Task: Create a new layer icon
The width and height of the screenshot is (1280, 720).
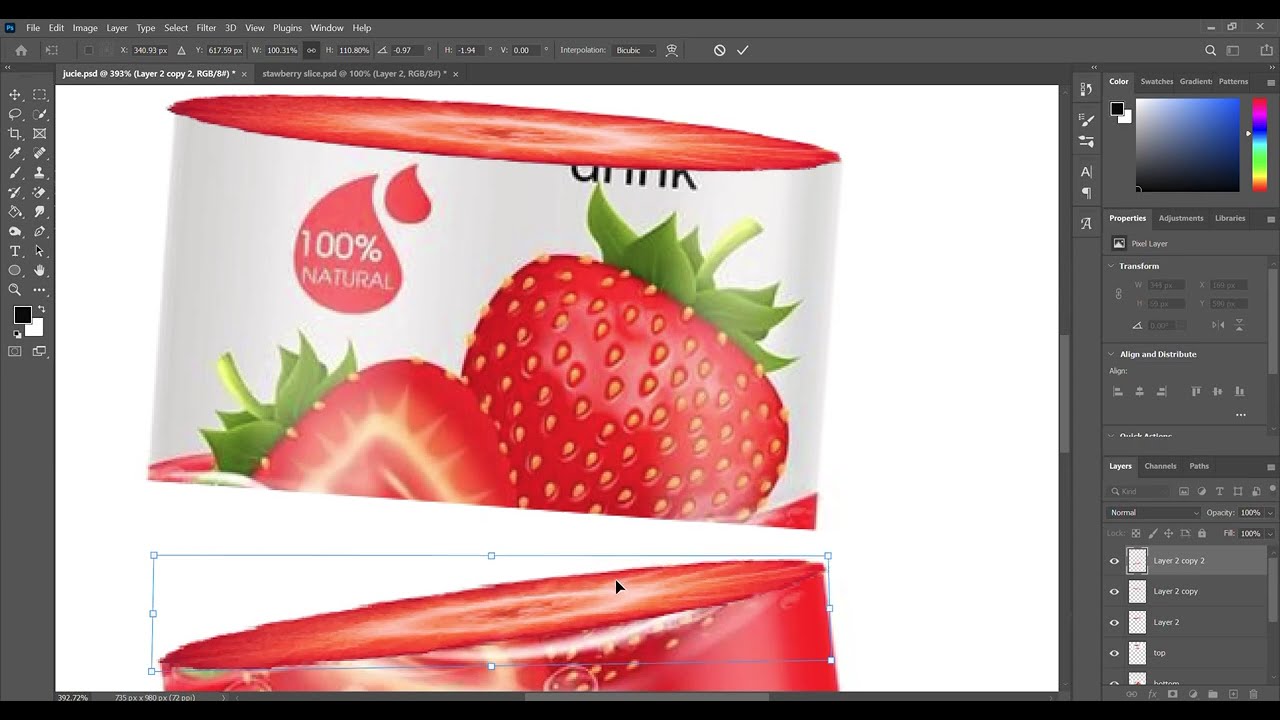Action: (x=1233, y=694)
